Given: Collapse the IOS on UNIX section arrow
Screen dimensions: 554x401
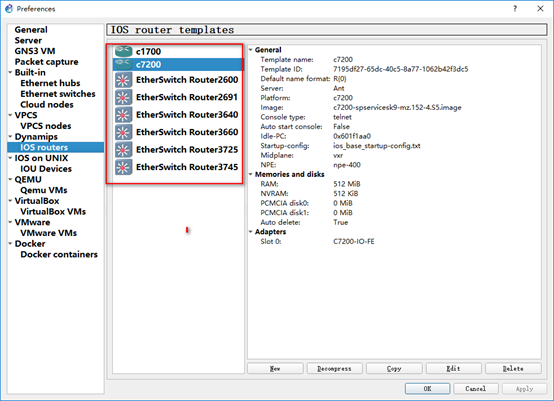Looking at the screenshot, I should point(10,158).
